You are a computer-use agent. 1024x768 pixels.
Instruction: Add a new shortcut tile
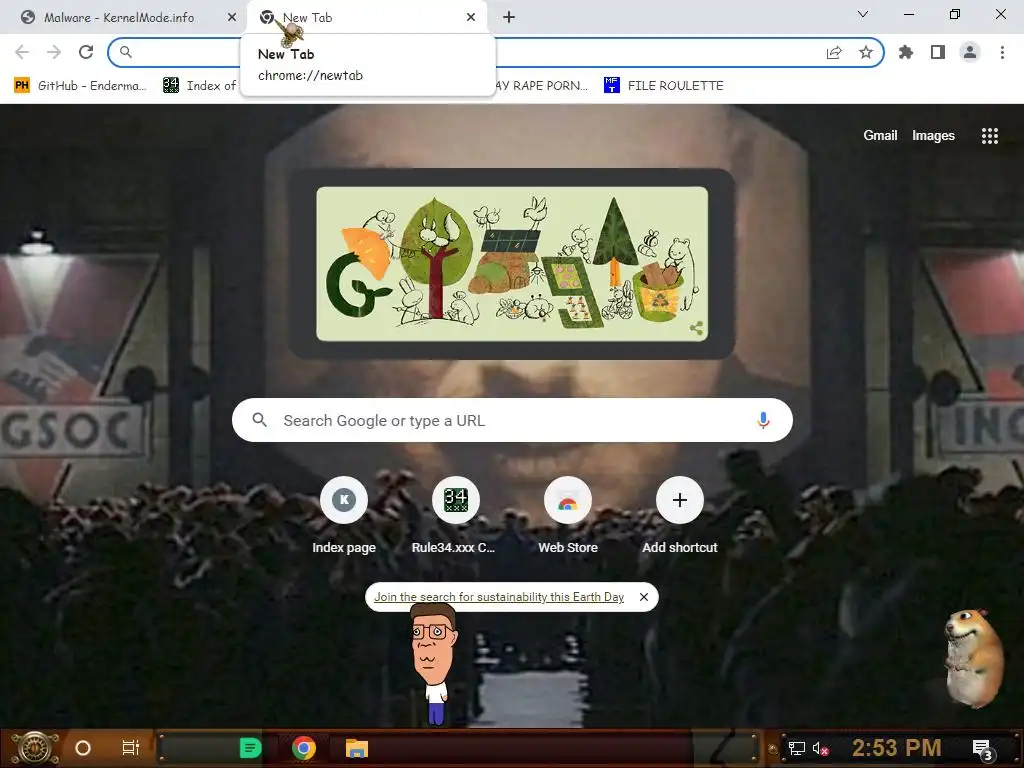(x=680, y=516)
